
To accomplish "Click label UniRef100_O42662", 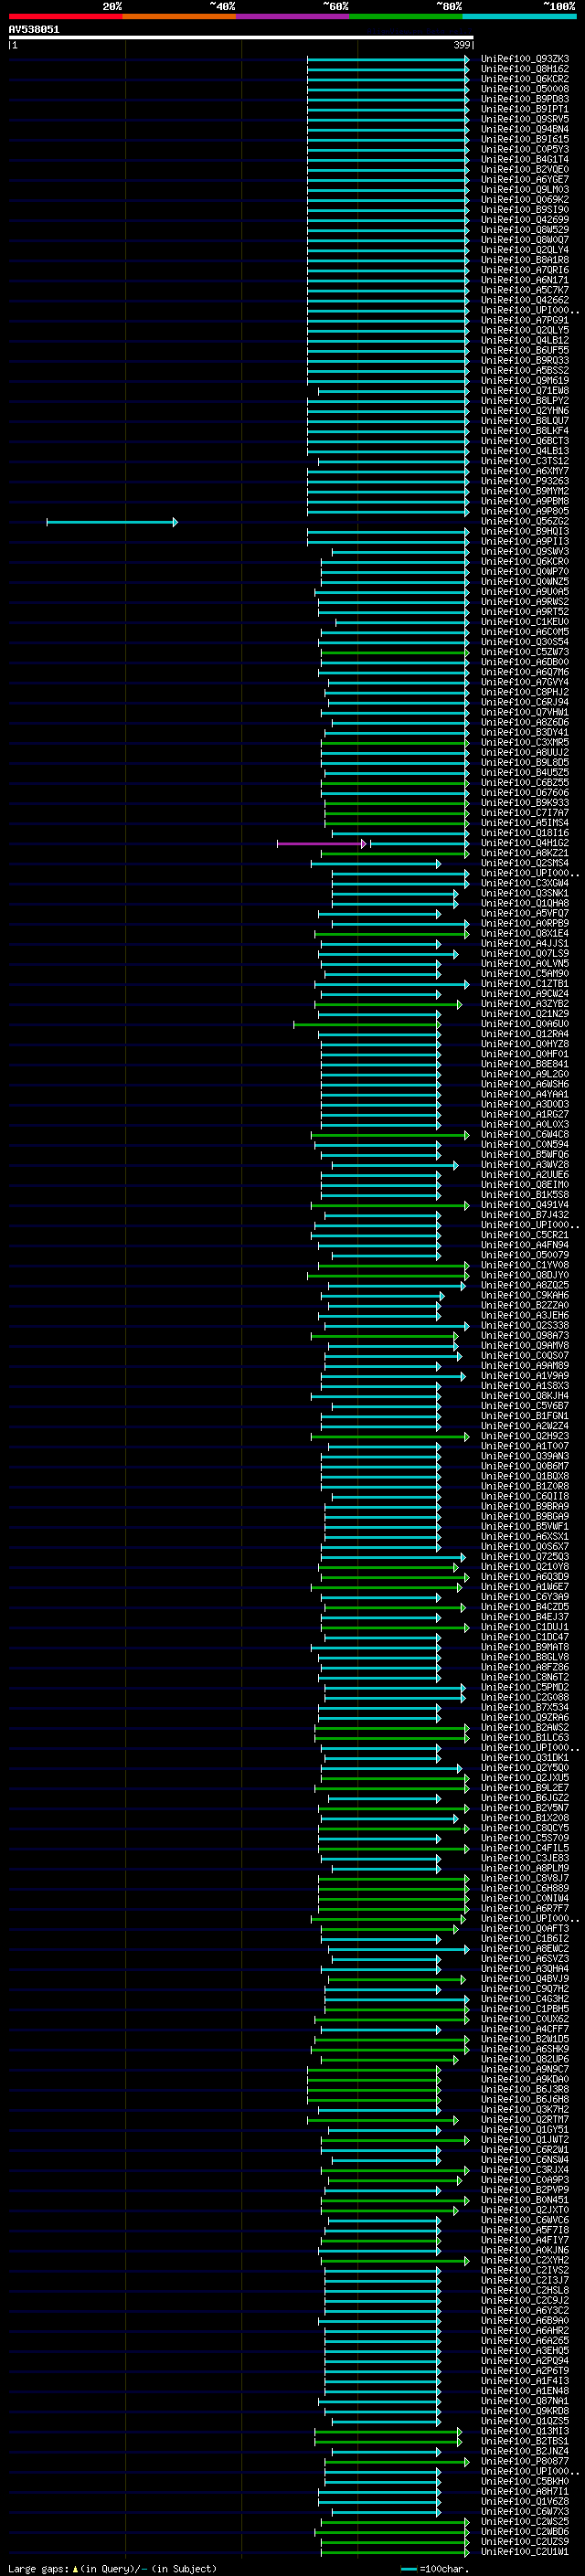I will 524,300.
